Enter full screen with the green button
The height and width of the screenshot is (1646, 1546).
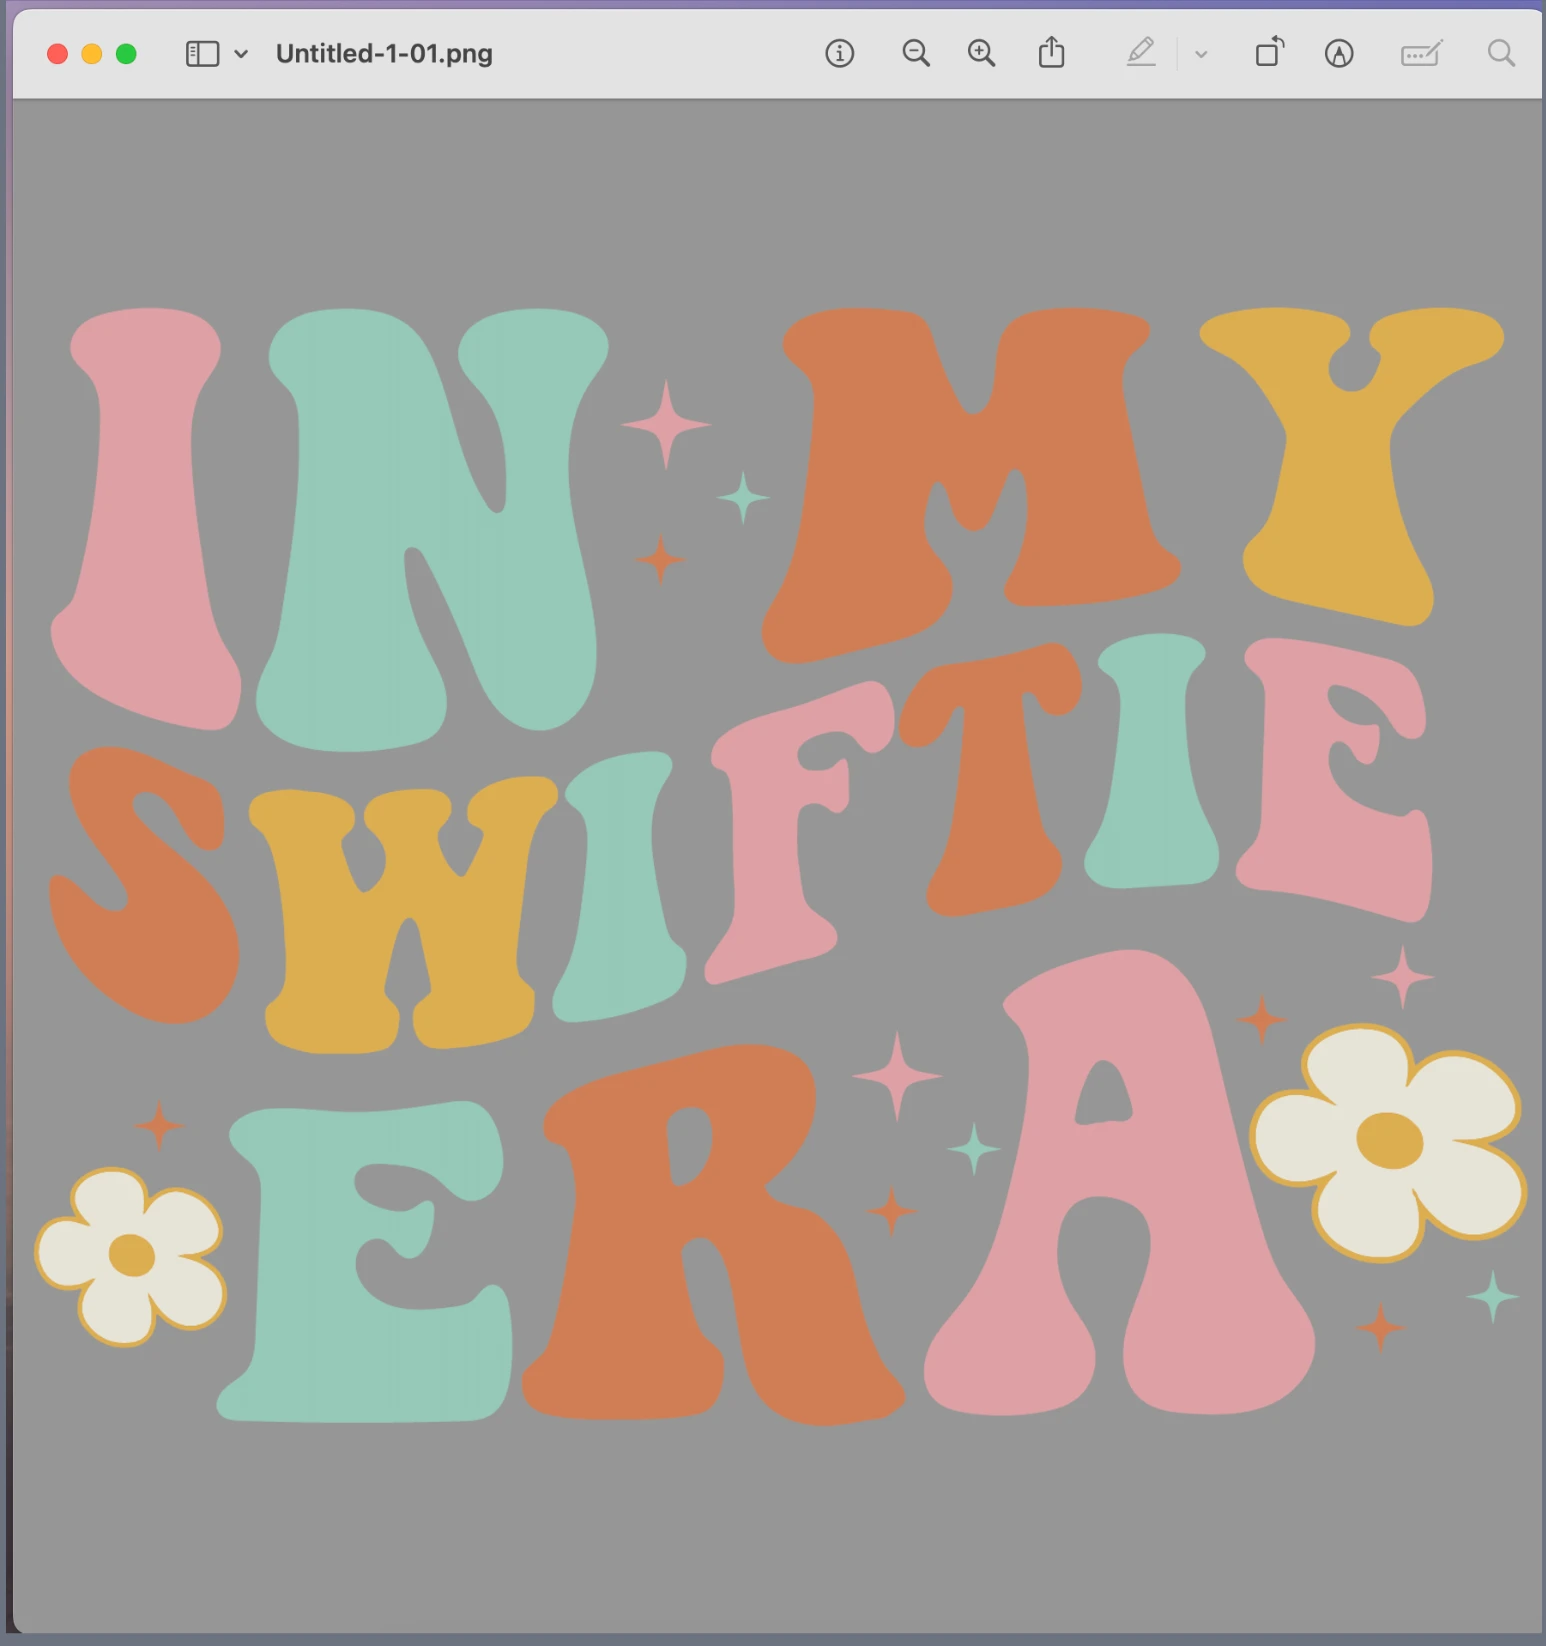pos(126,54)
